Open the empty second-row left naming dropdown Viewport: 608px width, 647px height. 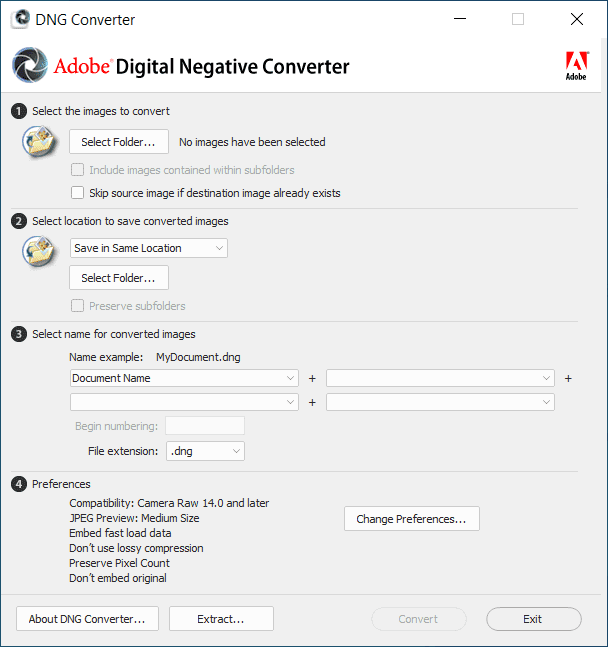(184, 402)
